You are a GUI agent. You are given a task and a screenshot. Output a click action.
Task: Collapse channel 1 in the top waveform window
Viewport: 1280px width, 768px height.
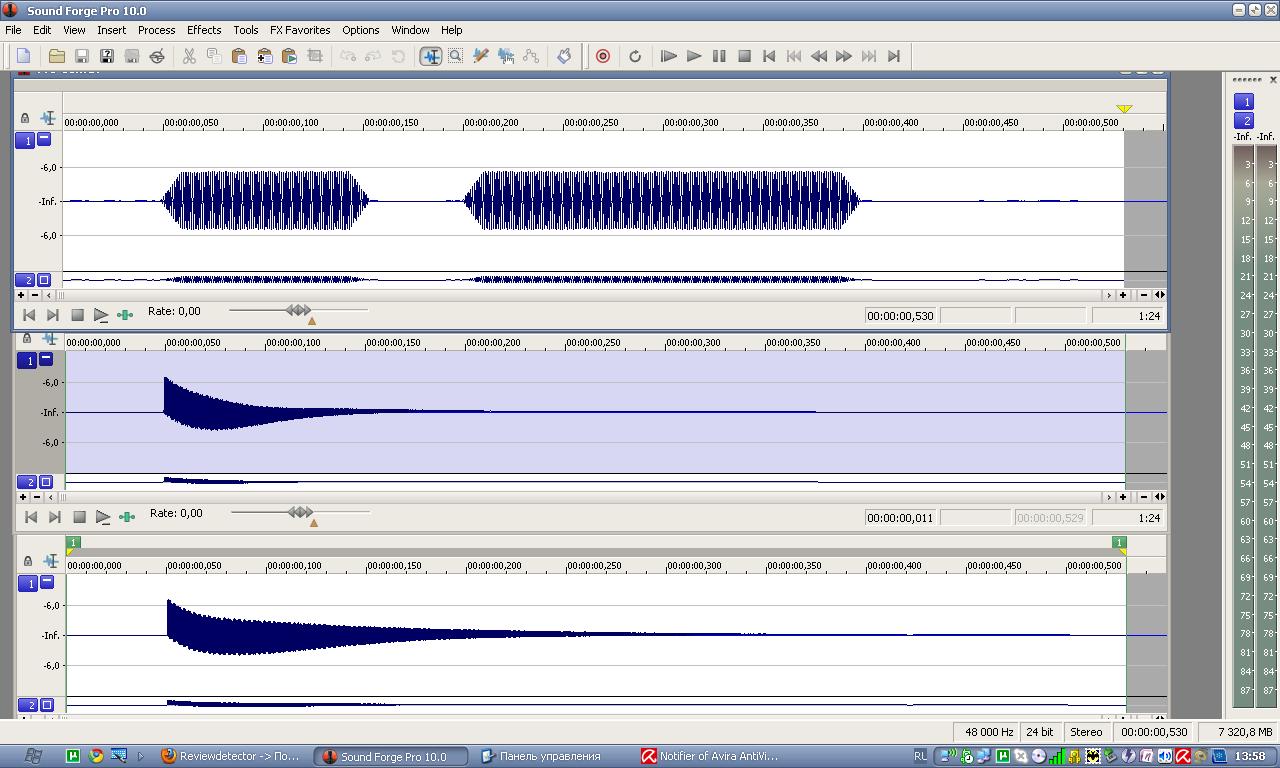tap(44, 140)
